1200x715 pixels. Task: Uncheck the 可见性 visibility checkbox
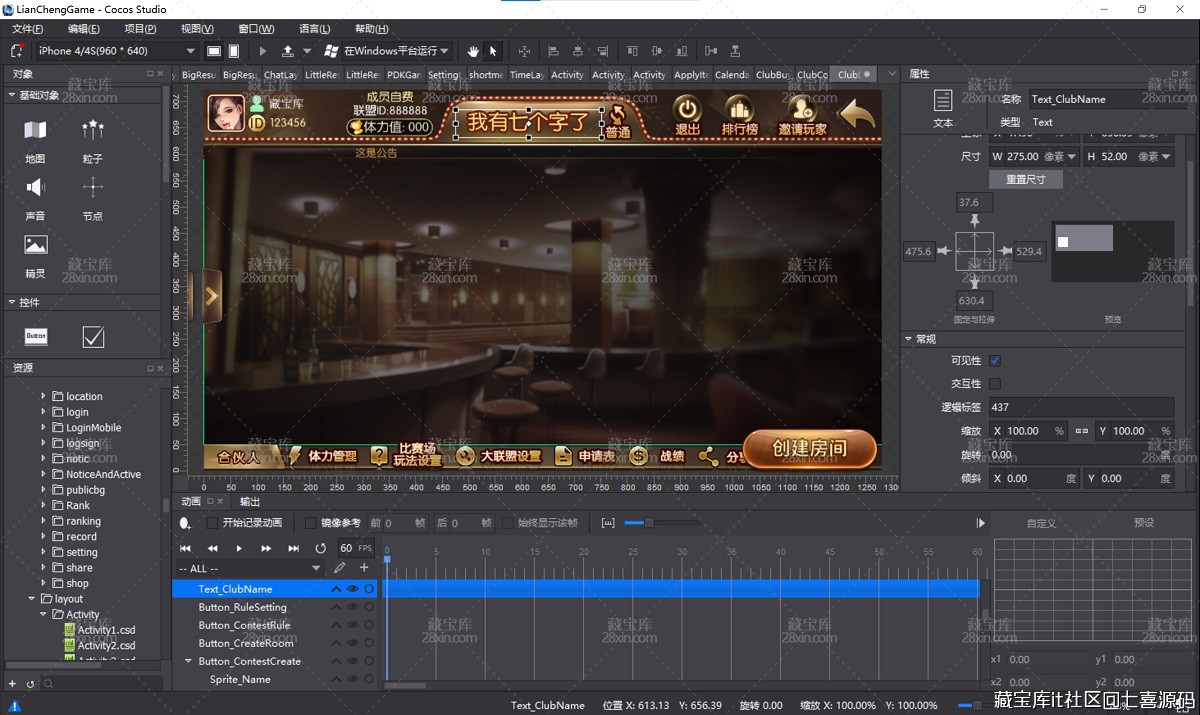995,361
